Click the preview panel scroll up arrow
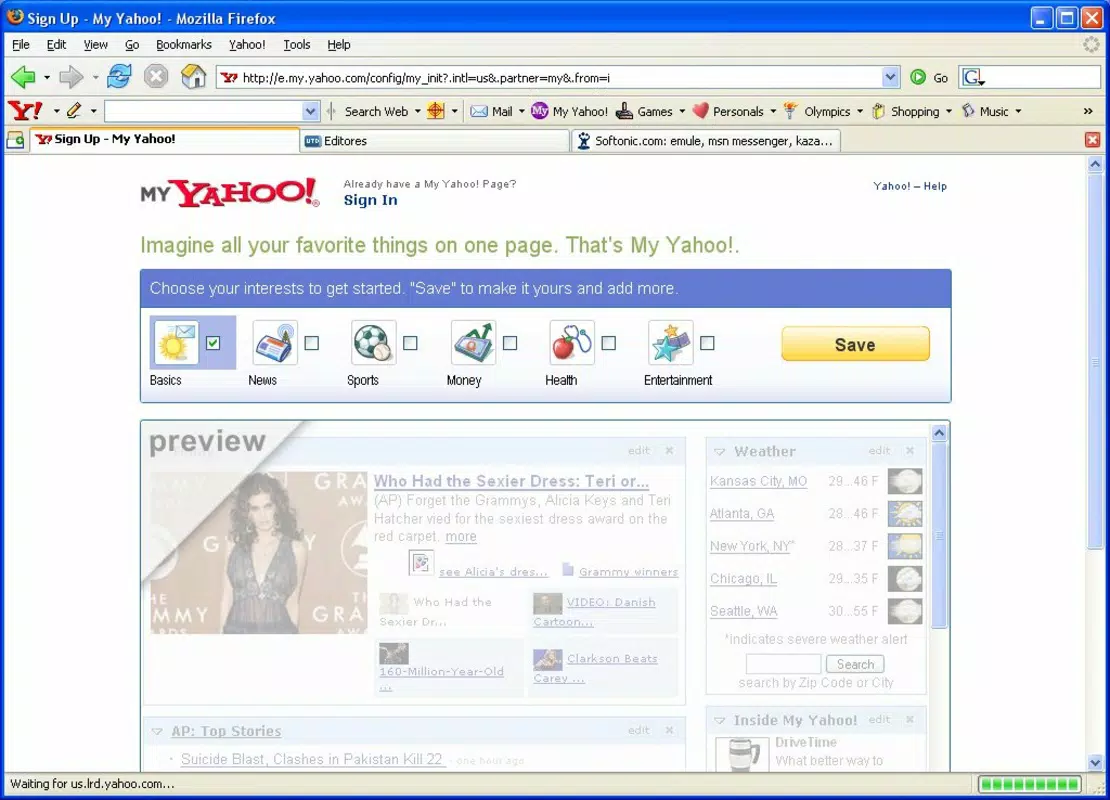 tap(939, 433)
